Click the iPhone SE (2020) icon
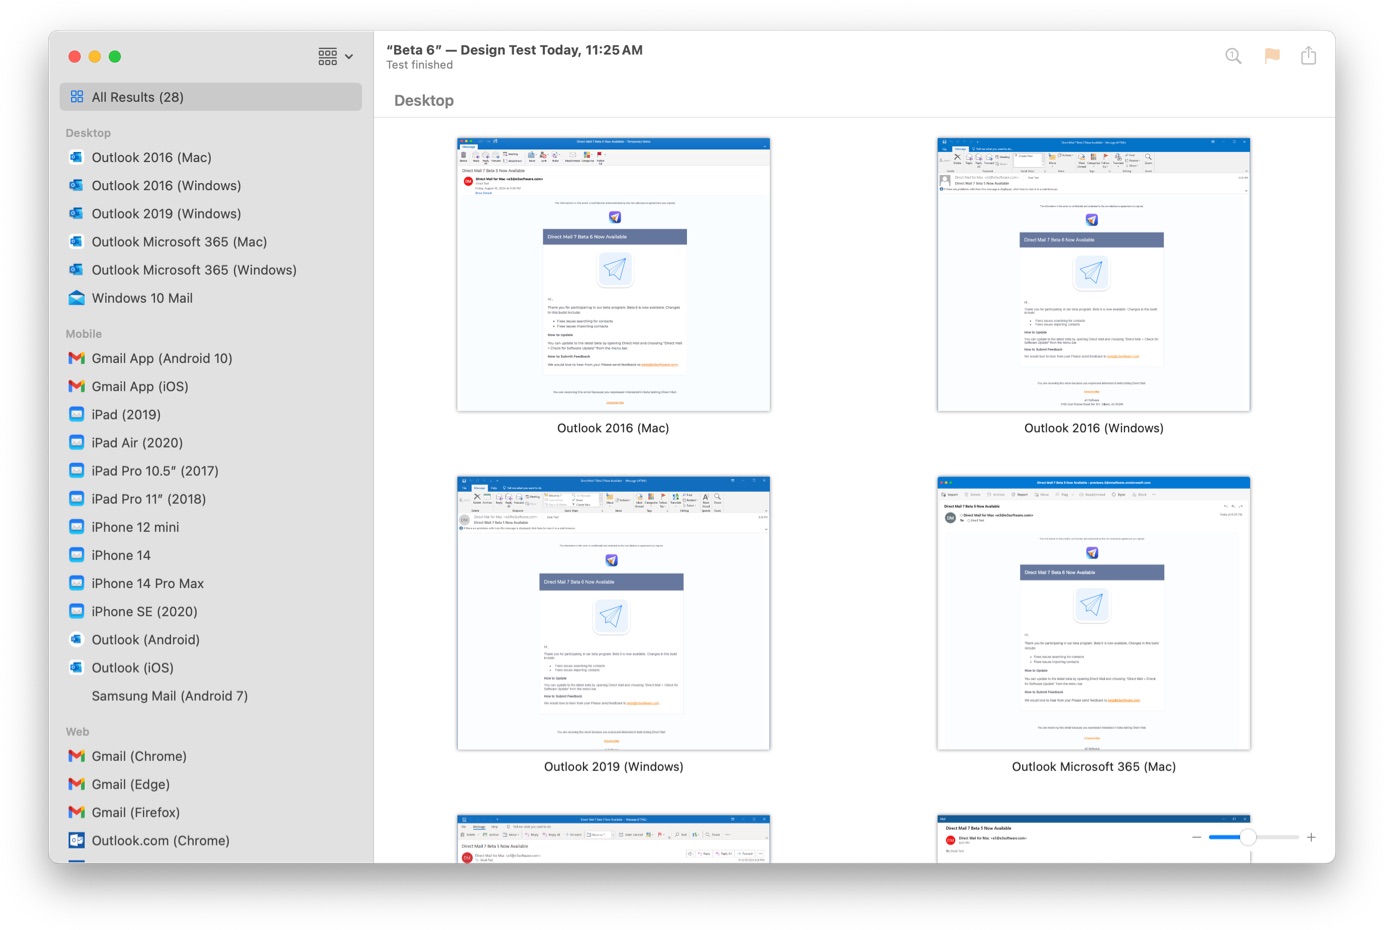The image size is (1384, 930). [76, 611]
